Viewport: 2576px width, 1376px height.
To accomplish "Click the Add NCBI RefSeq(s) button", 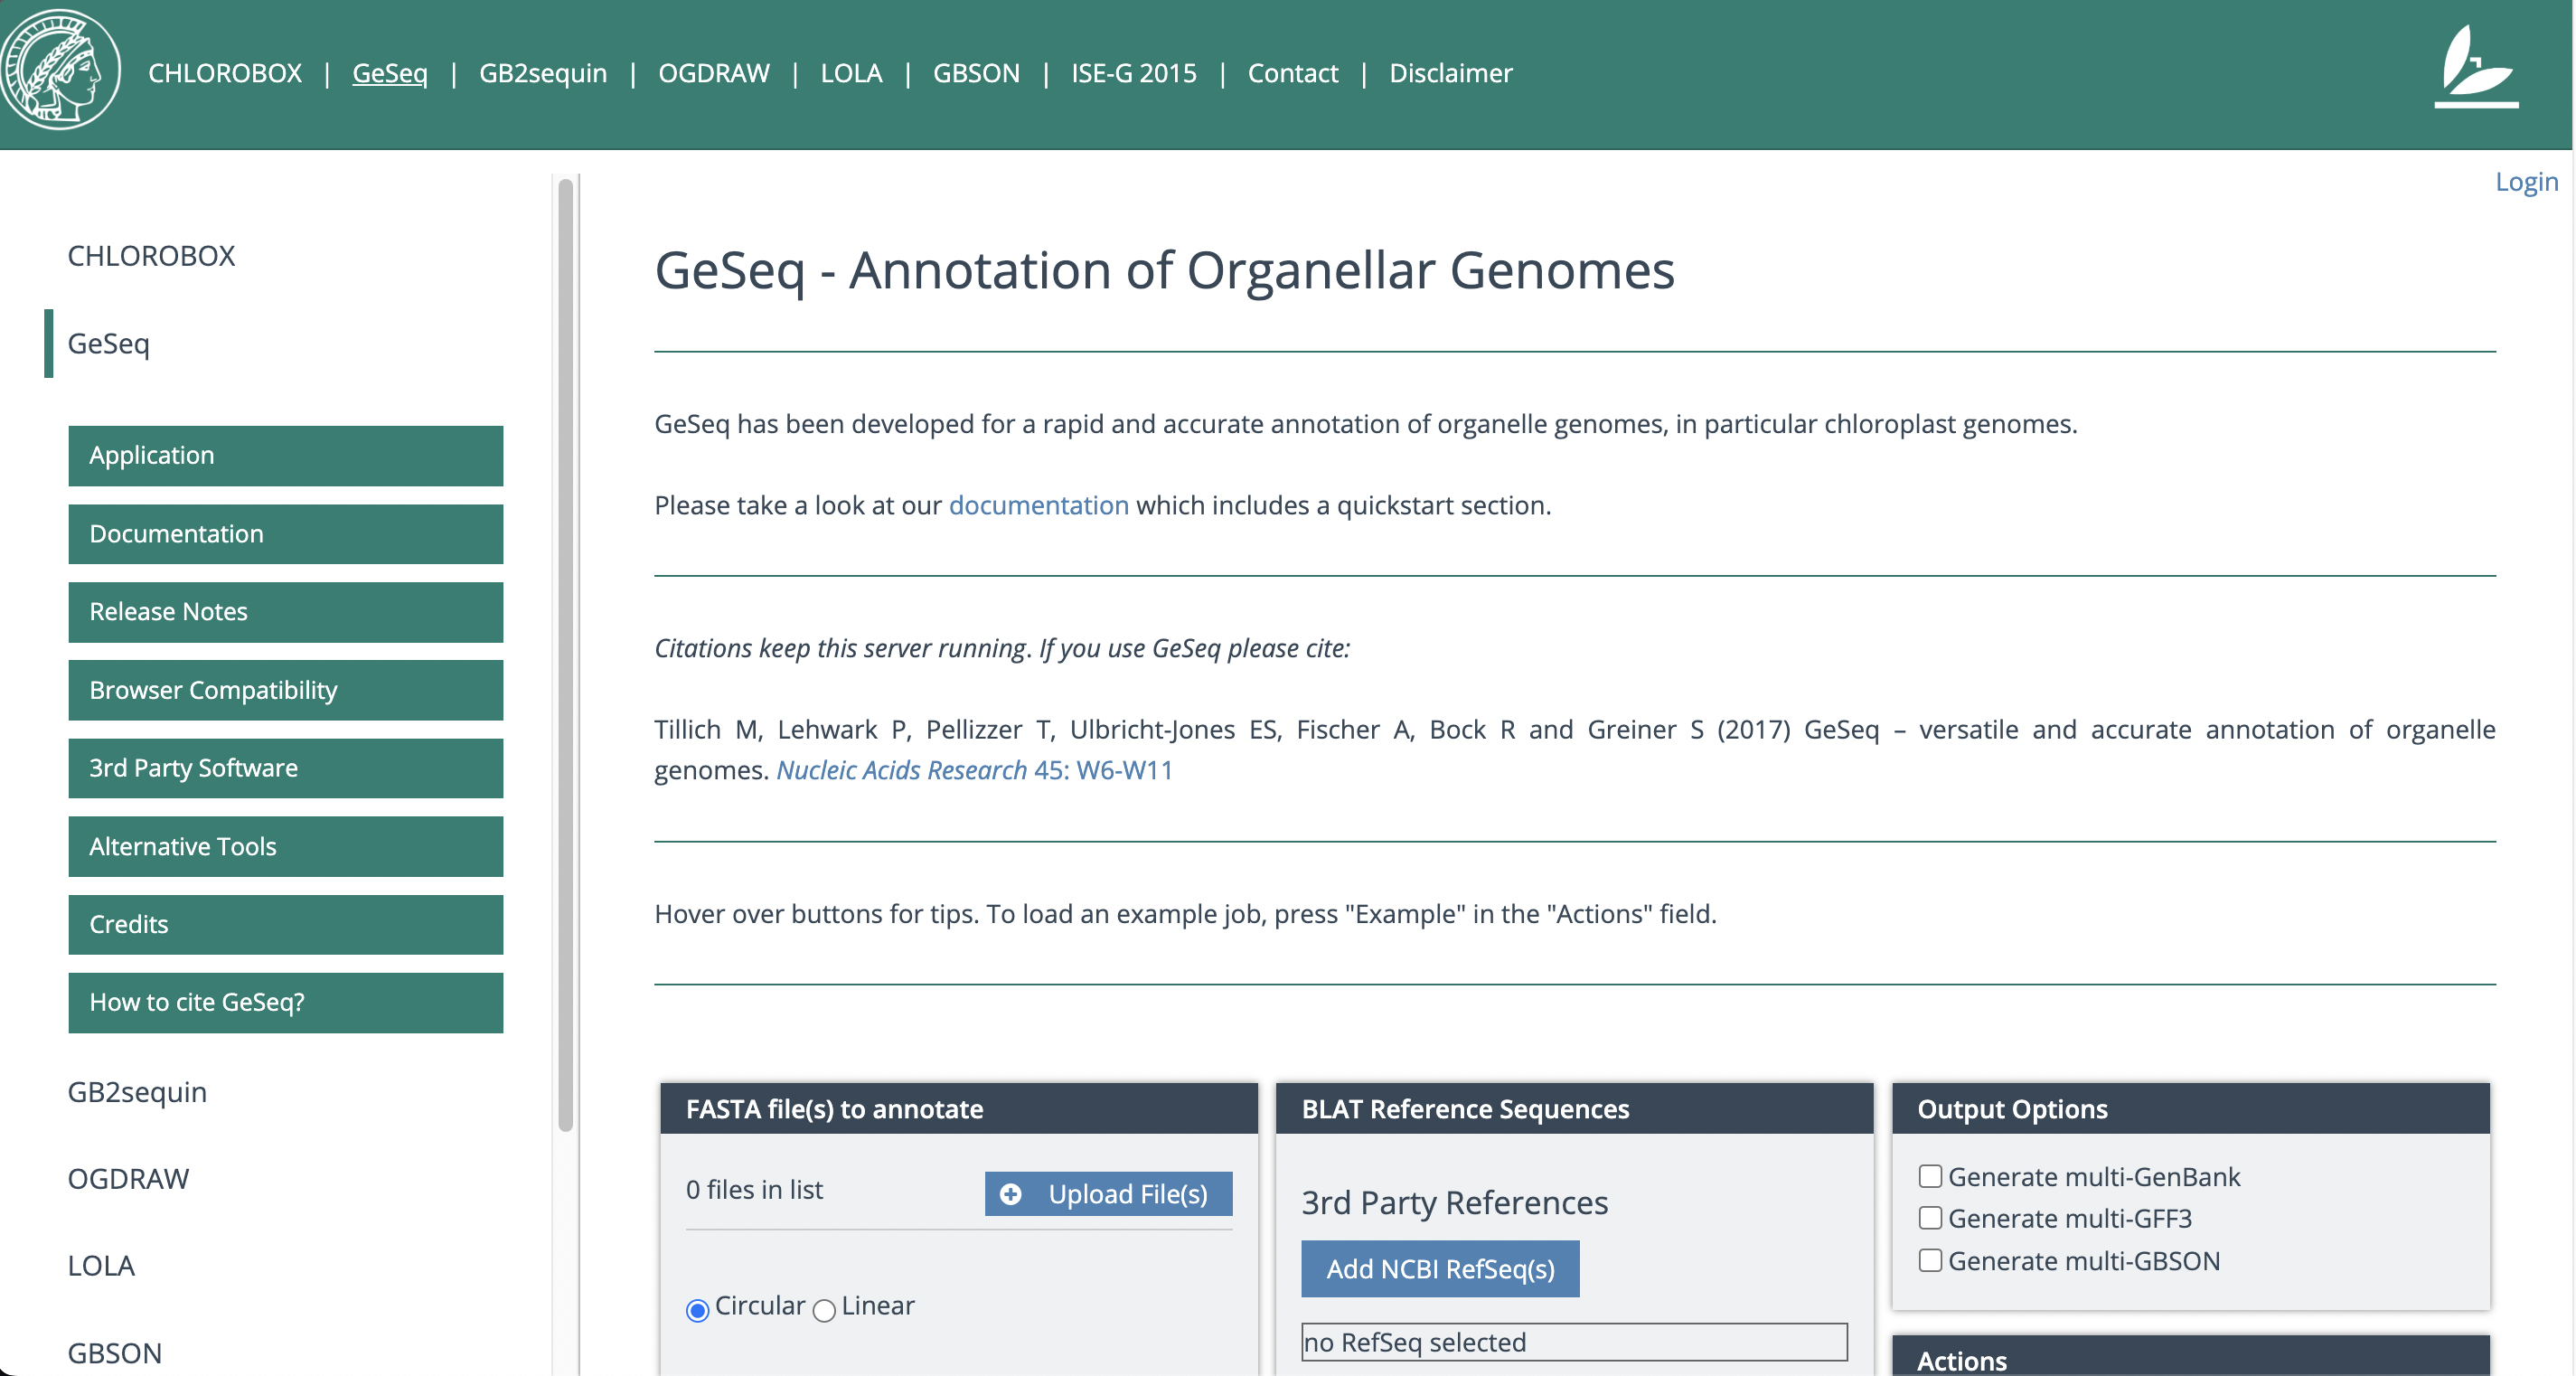I will 1440,1269.
